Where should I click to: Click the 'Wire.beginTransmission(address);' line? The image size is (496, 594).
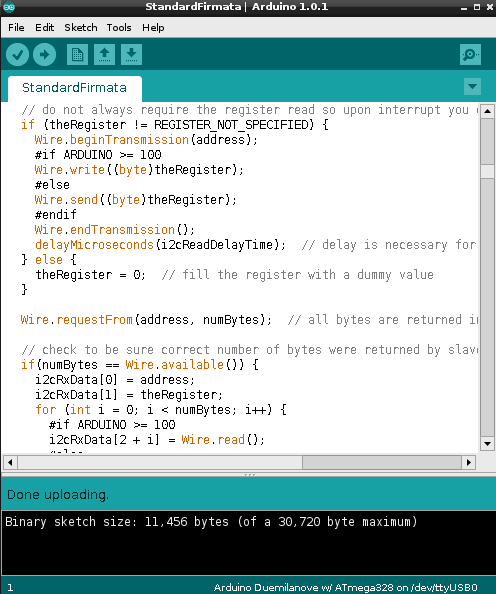click(x=146, y=140)
